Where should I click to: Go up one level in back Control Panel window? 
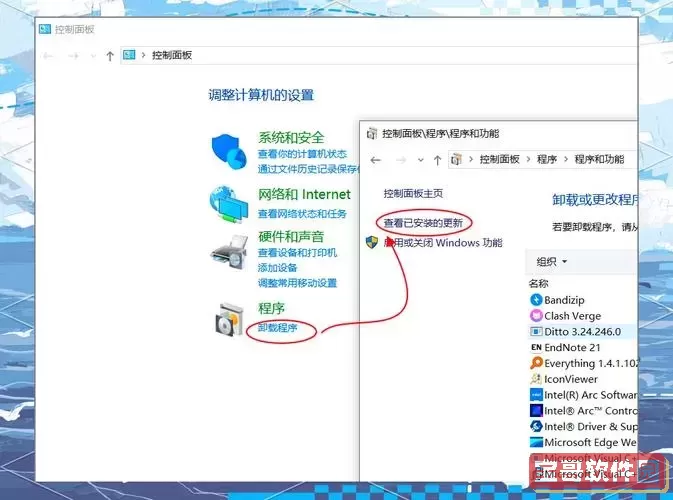click(110, 56)
